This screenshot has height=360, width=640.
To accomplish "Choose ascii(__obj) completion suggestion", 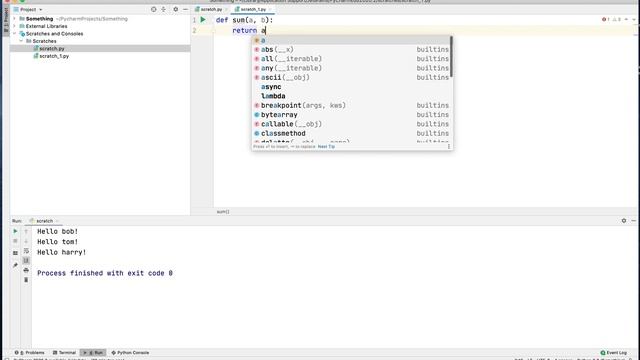I will point(351,78).
